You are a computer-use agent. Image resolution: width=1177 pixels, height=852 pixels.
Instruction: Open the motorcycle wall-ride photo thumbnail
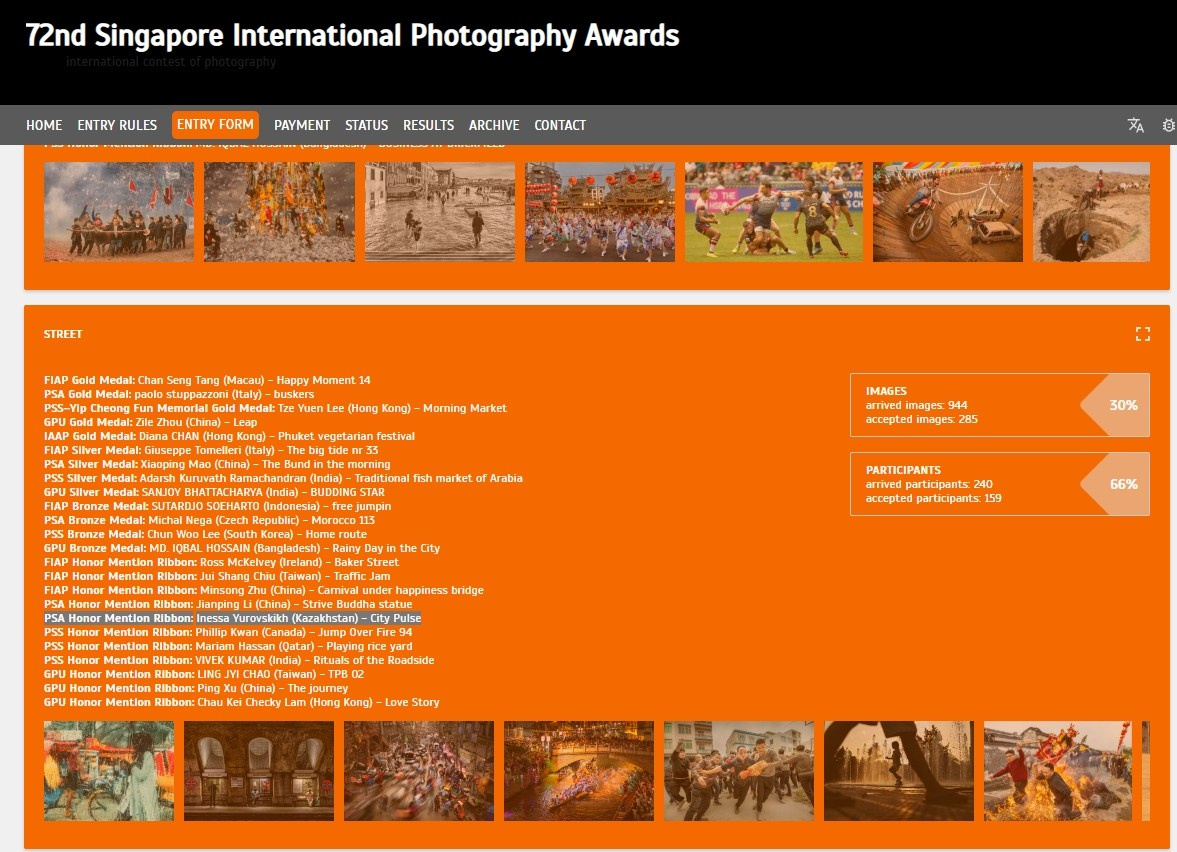[x=947, y=212]
